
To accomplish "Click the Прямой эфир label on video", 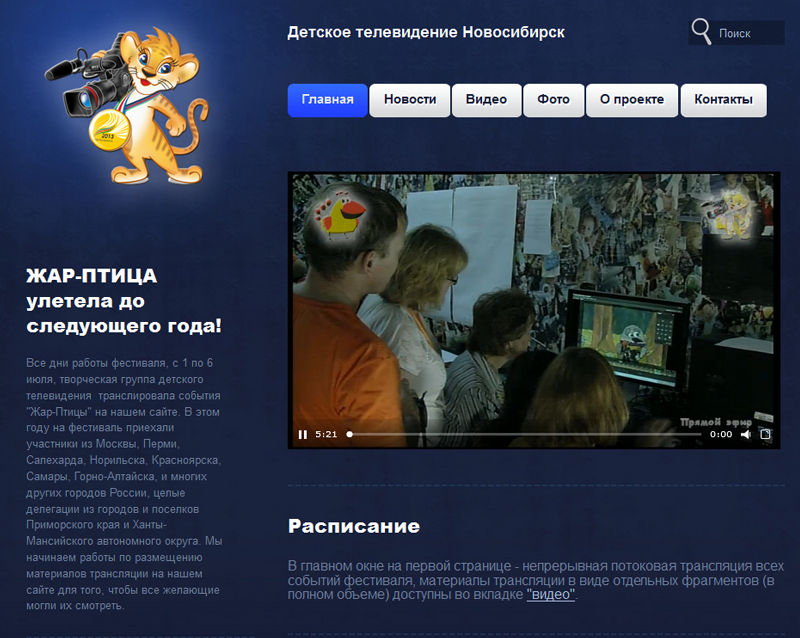I will (715, 422).
